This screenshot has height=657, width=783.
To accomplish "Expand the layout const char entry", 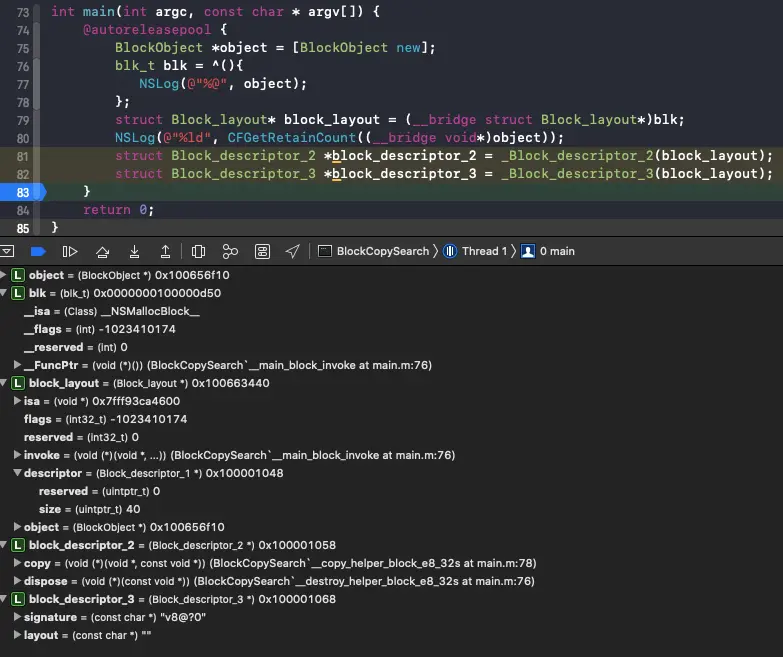I will coord(17,635).
